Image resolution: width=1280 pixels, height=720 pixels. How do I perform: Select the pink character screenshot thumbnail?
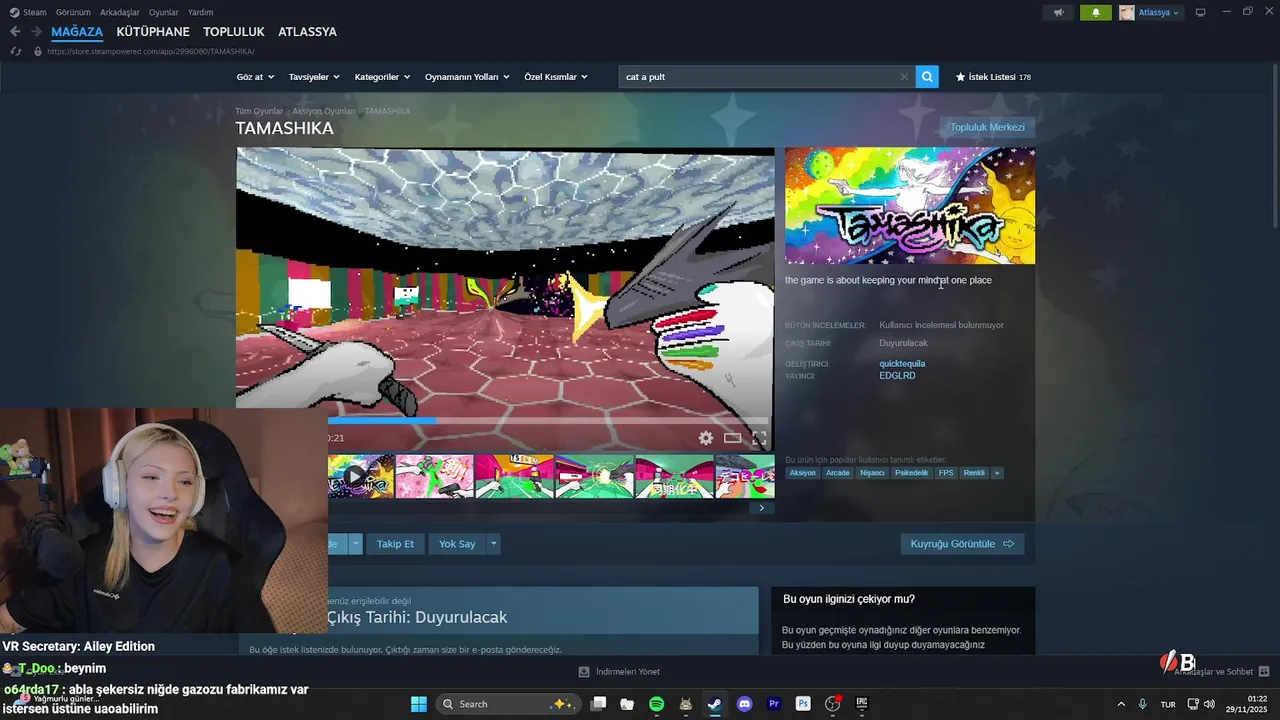434,476
